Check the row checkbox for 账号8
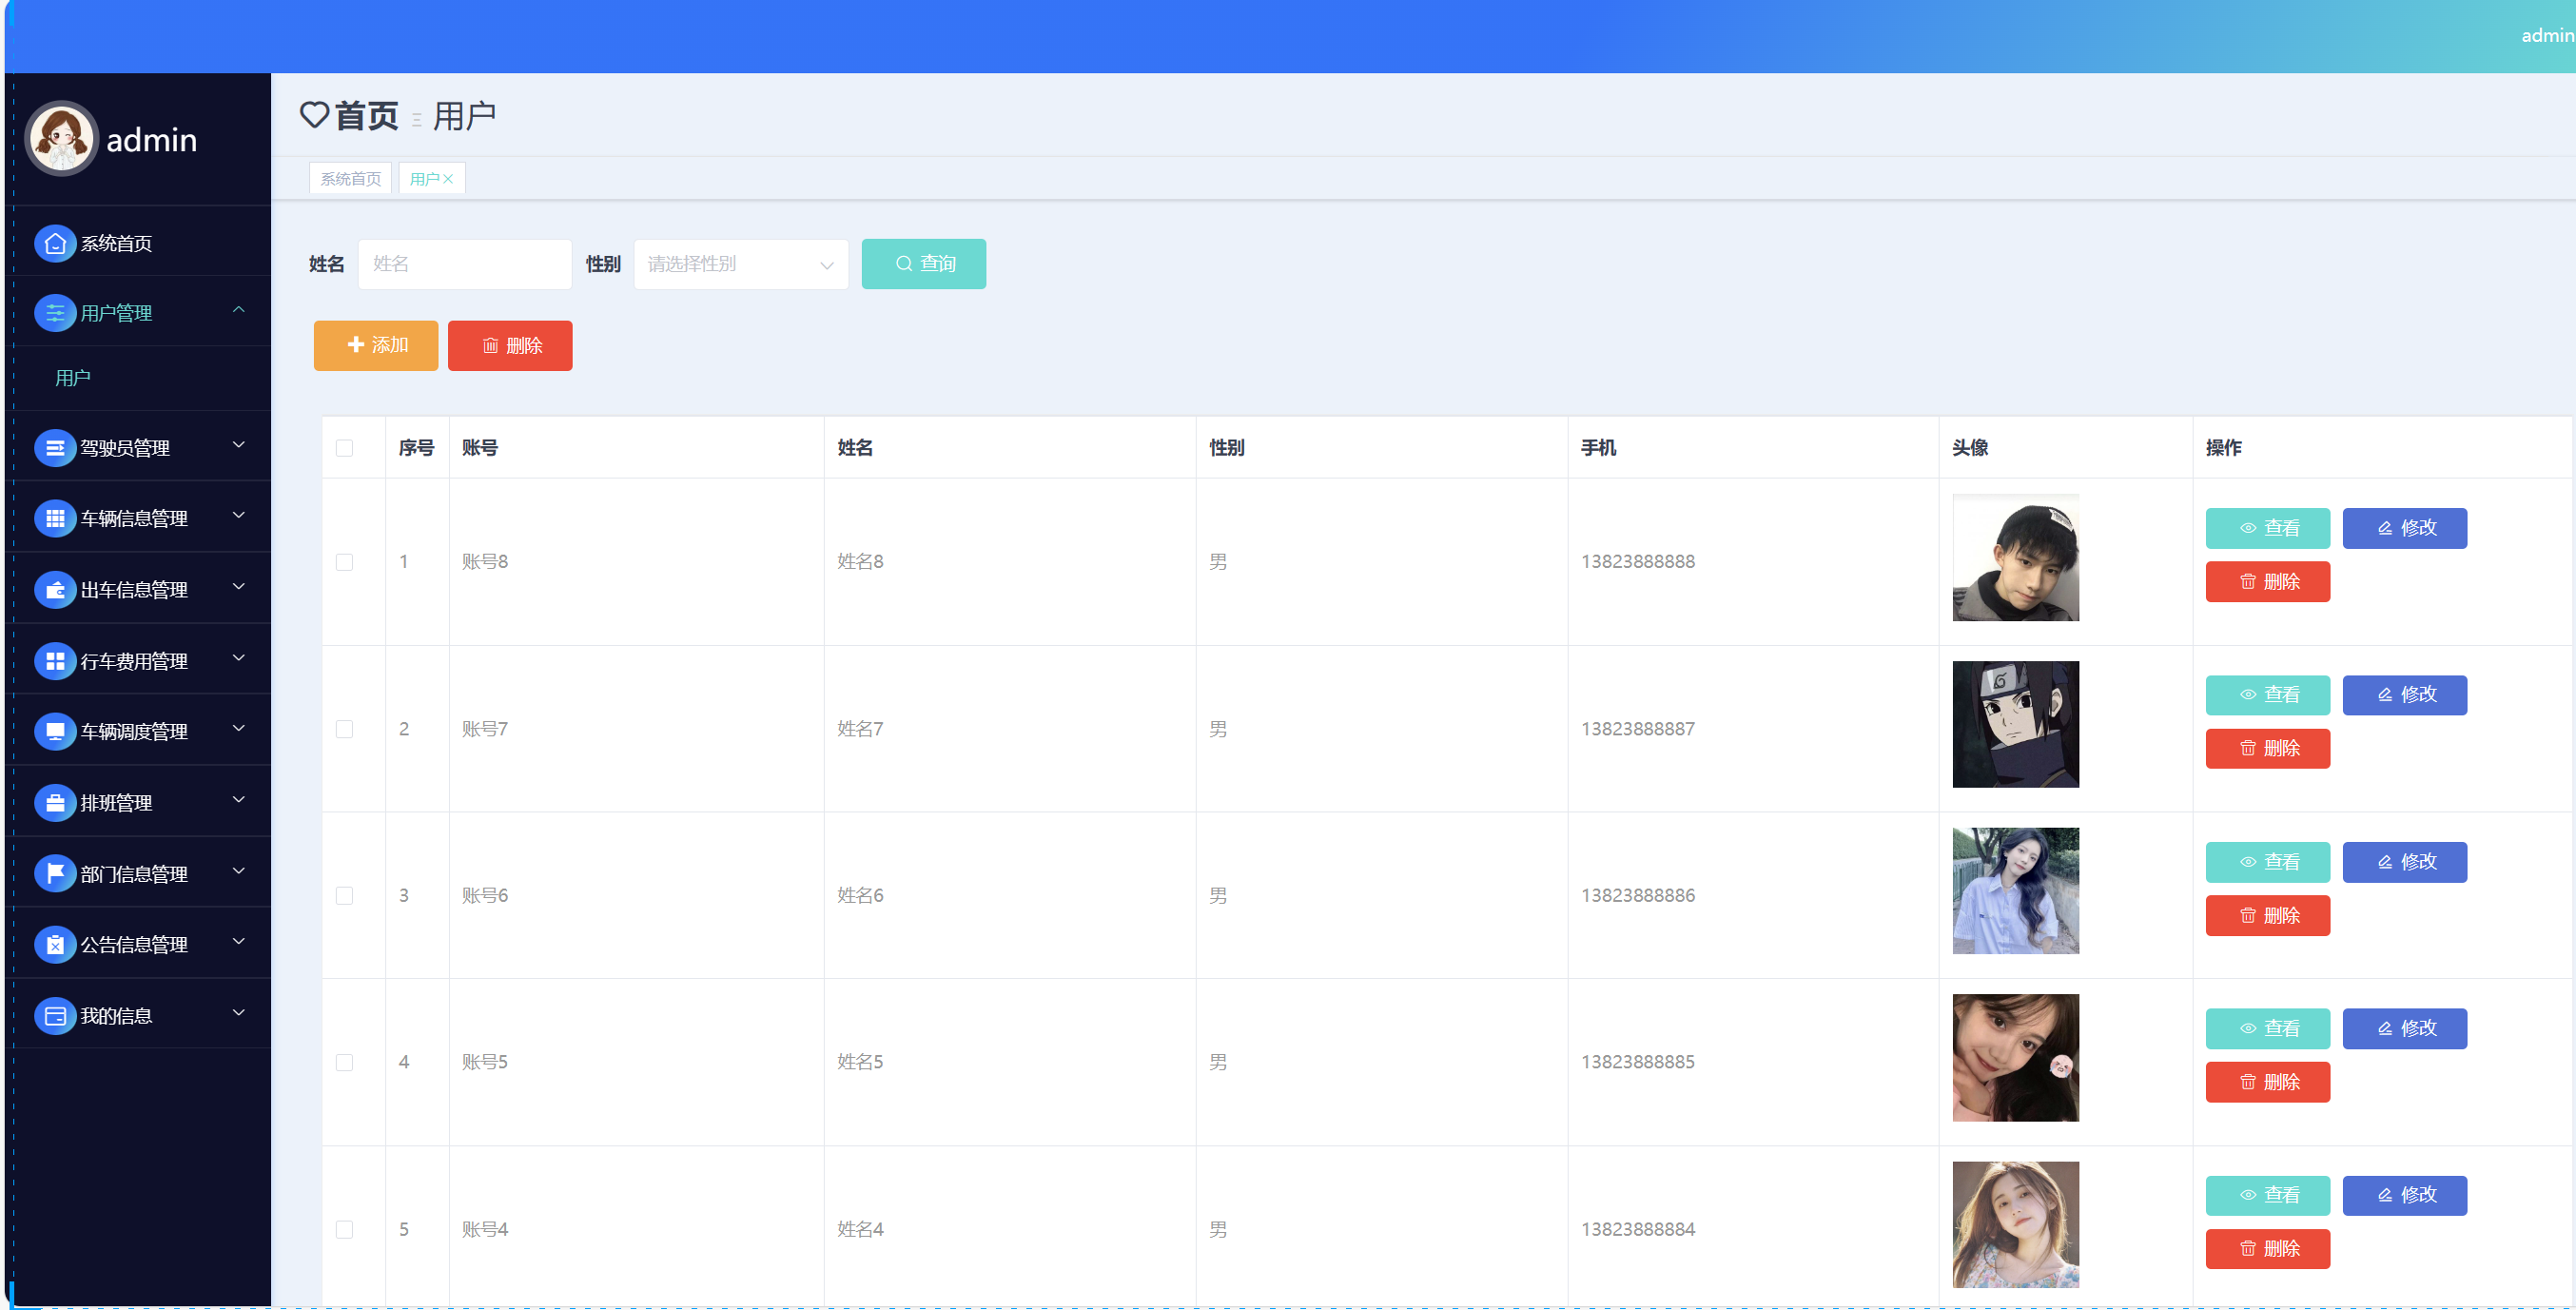 pos(344,562)
